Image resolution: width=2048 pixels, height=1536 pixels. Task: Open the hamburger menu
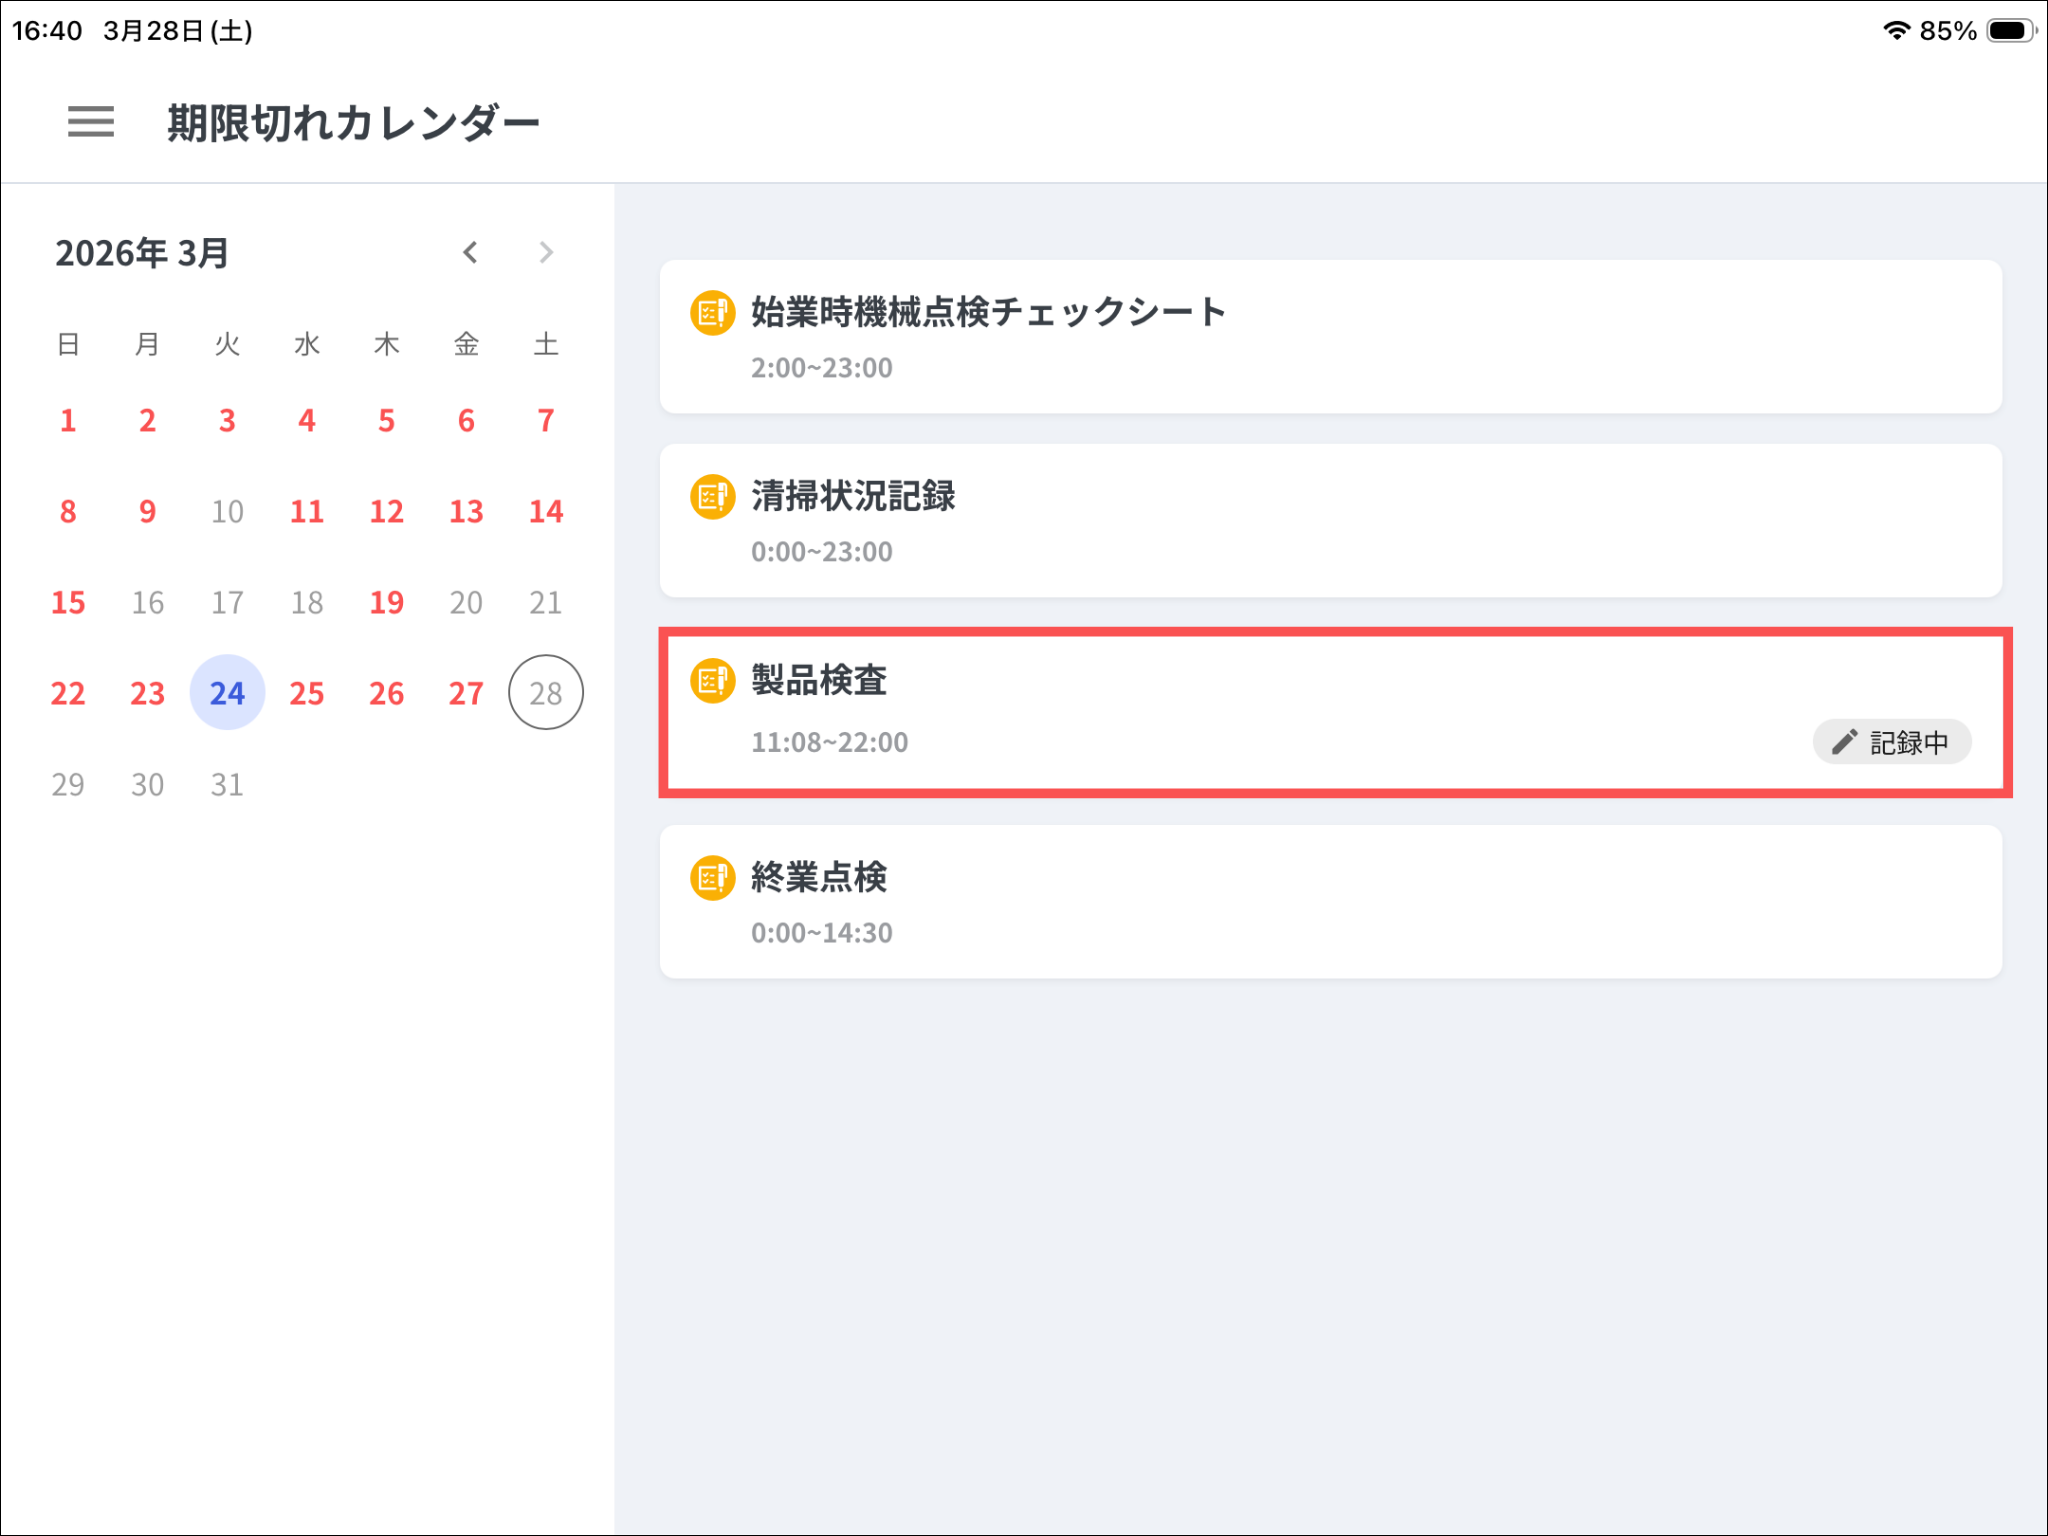click(90, 122)
